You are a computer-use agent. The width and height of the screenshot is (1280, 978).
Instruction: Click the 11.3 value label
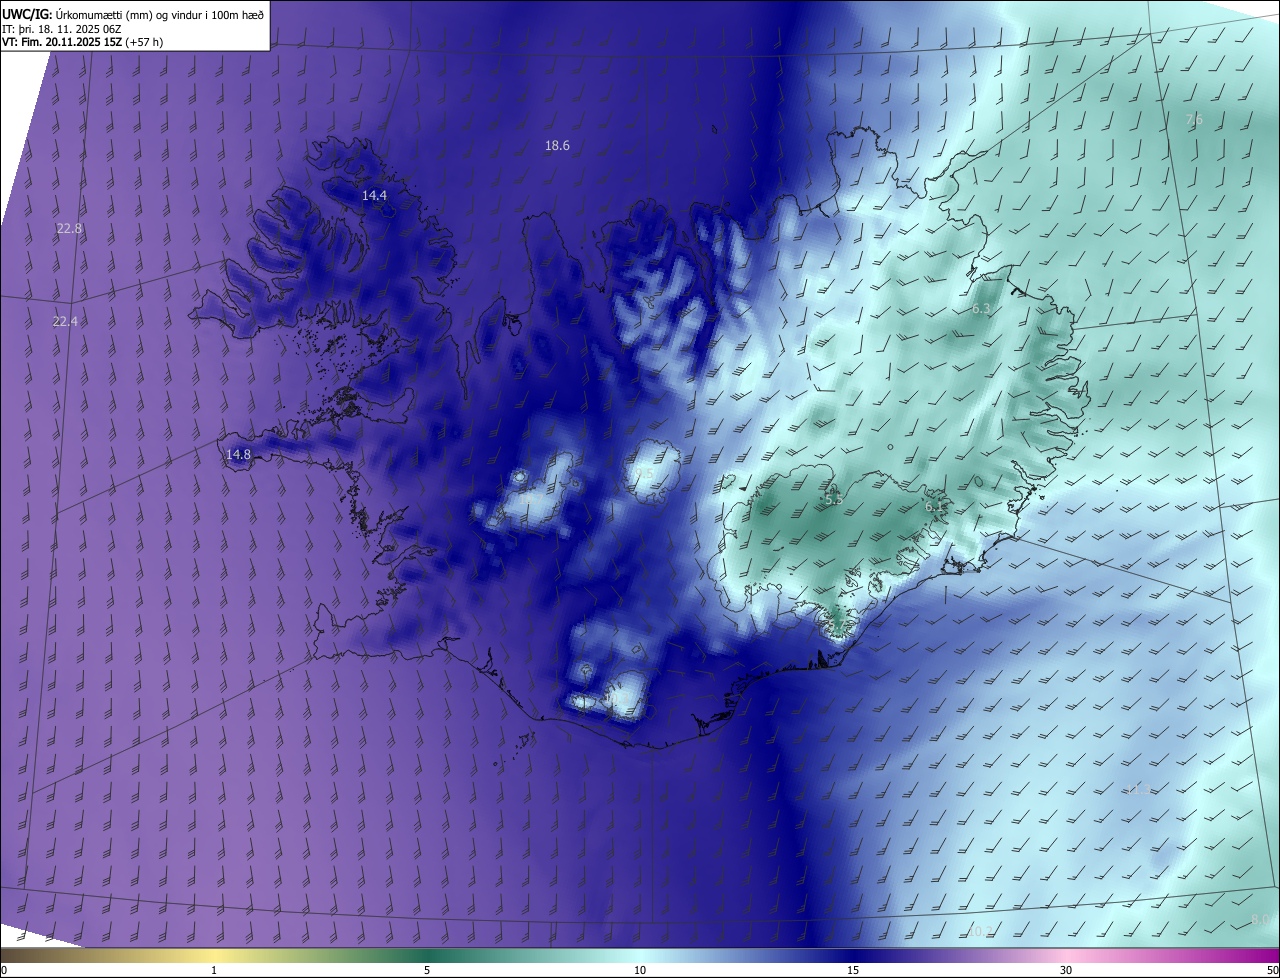coord(1139,790)
